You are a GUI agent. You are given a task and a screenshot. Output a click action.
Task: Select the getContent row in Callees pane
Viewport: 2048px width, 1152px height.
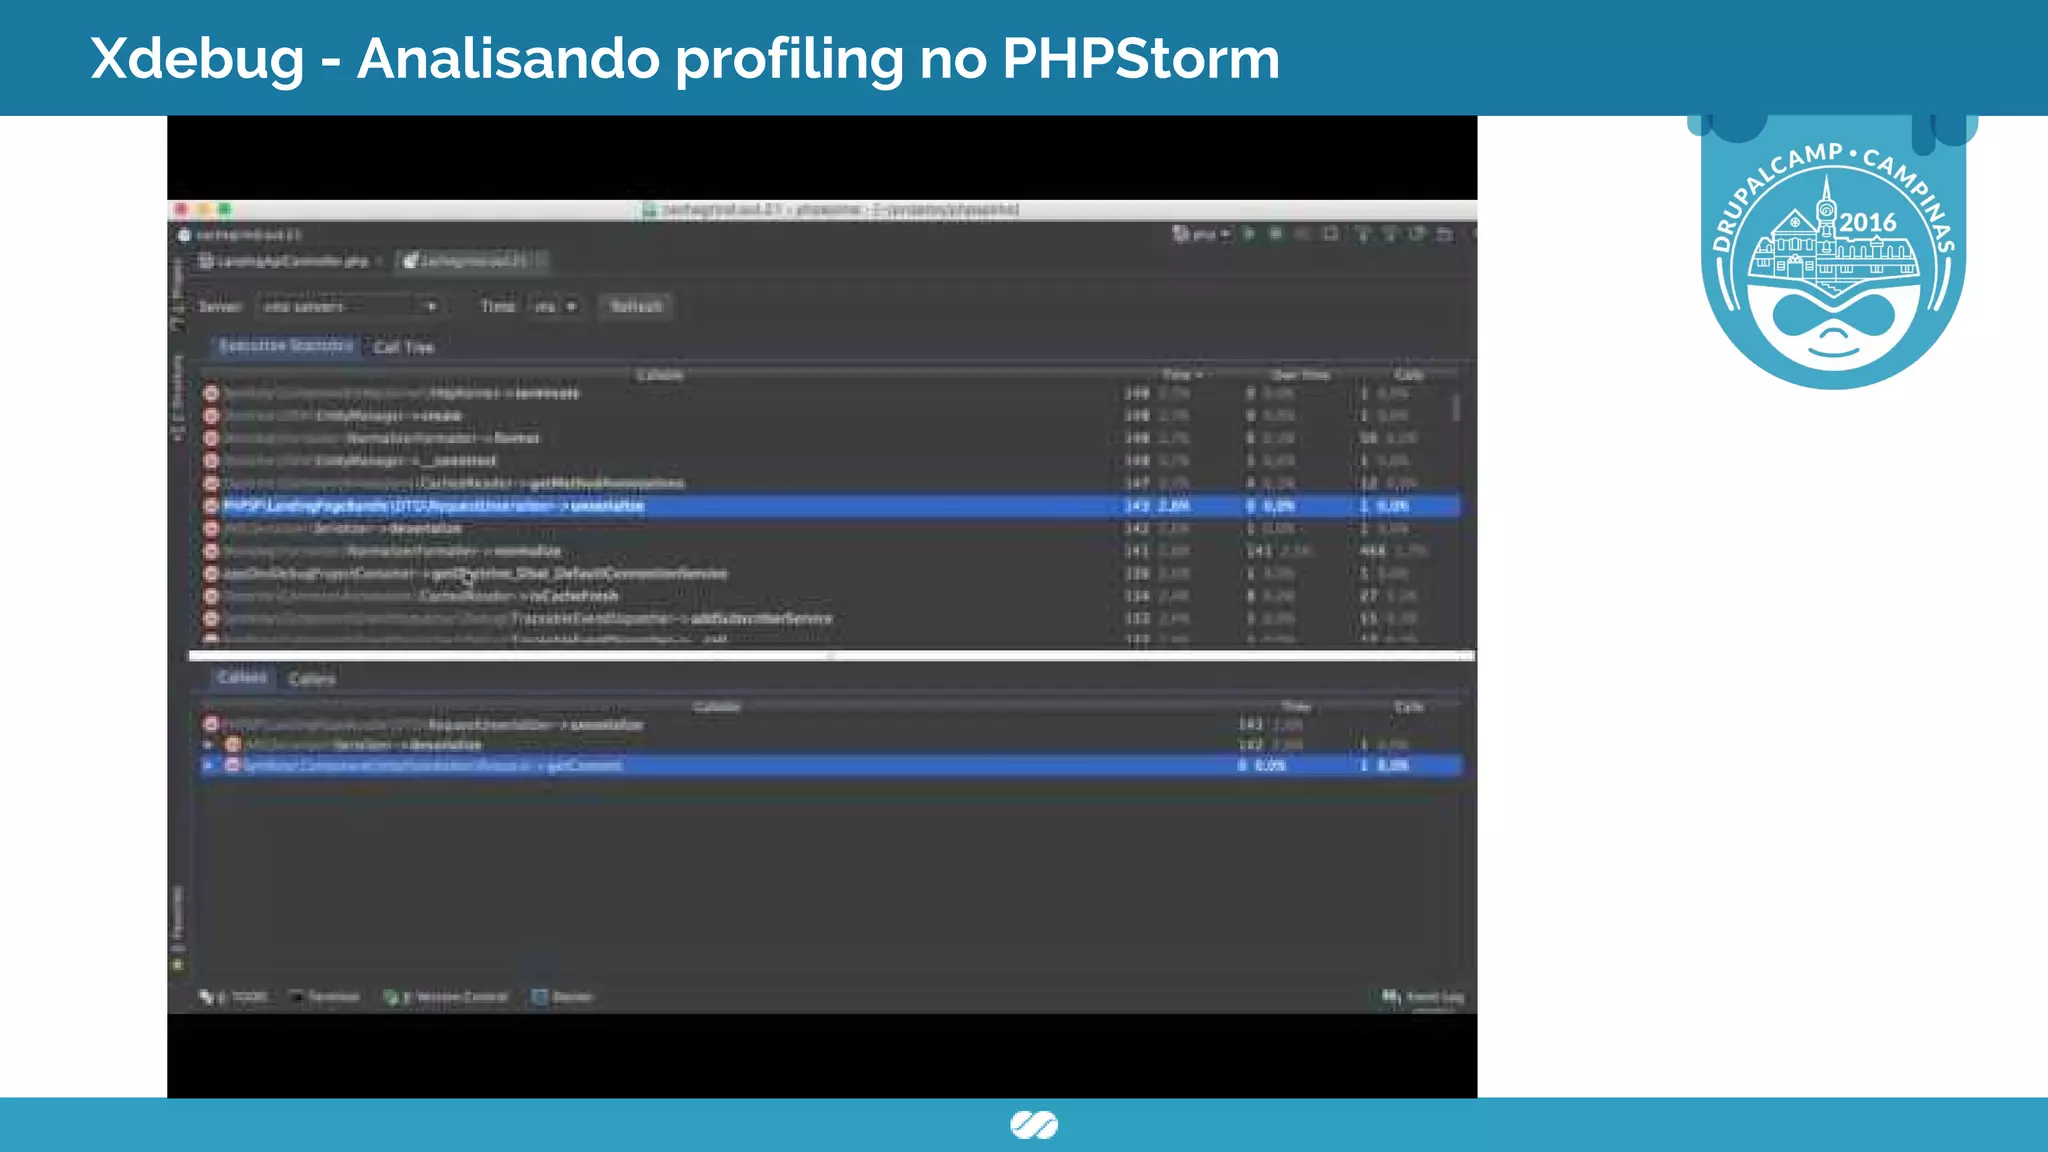pyautogui.click(x=831, y=765)
